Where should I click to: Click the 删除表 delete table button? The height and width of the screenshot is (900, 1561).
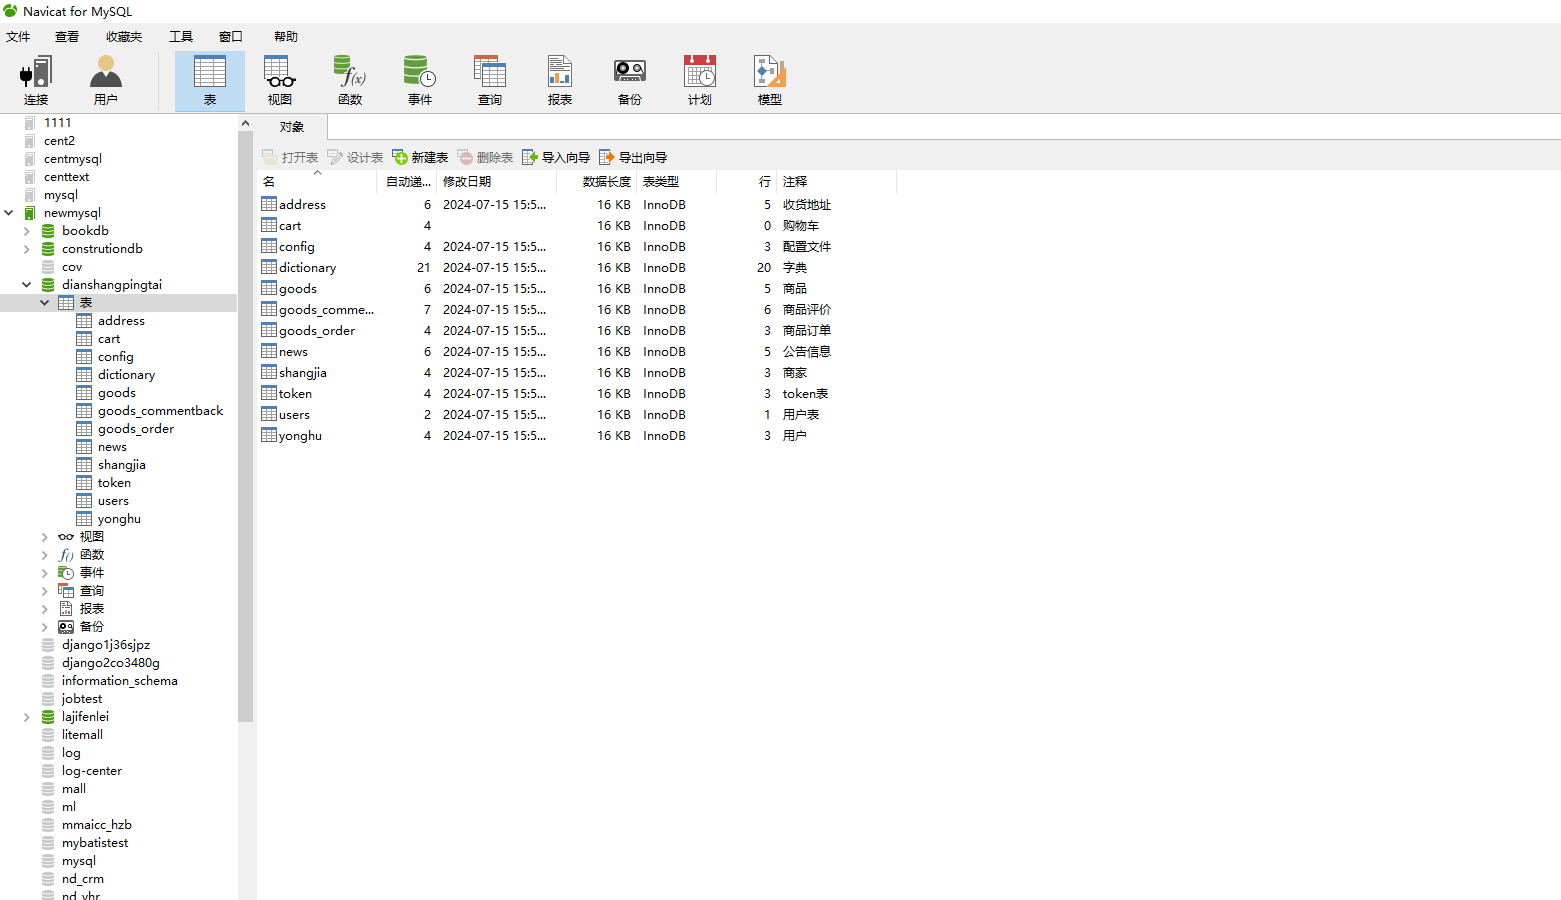pyautogui.click(x=485, y=157)
